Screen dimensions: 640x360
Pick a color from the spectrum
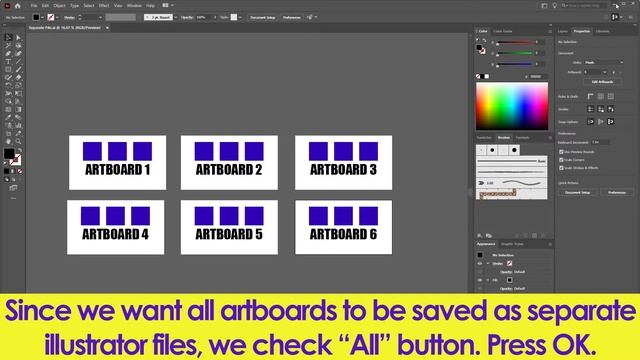[512, 106]
